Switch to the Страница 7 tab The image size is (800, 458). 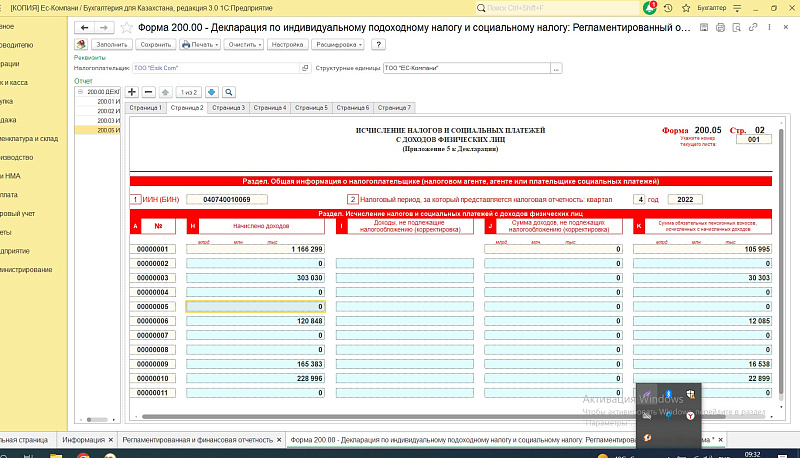coord(395,107)
